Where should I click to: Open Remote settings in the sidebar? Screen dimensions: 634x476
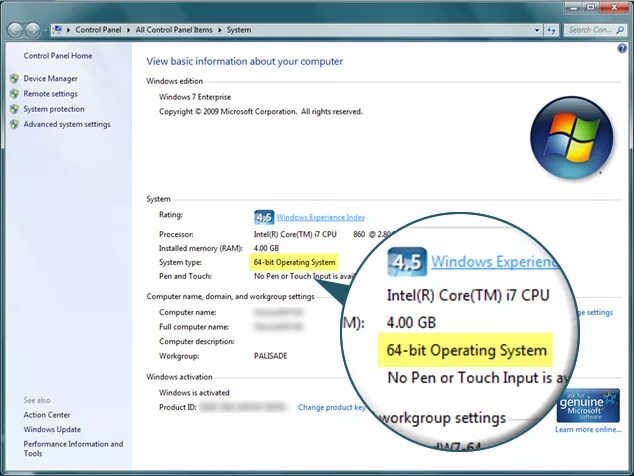click(51, 94)
